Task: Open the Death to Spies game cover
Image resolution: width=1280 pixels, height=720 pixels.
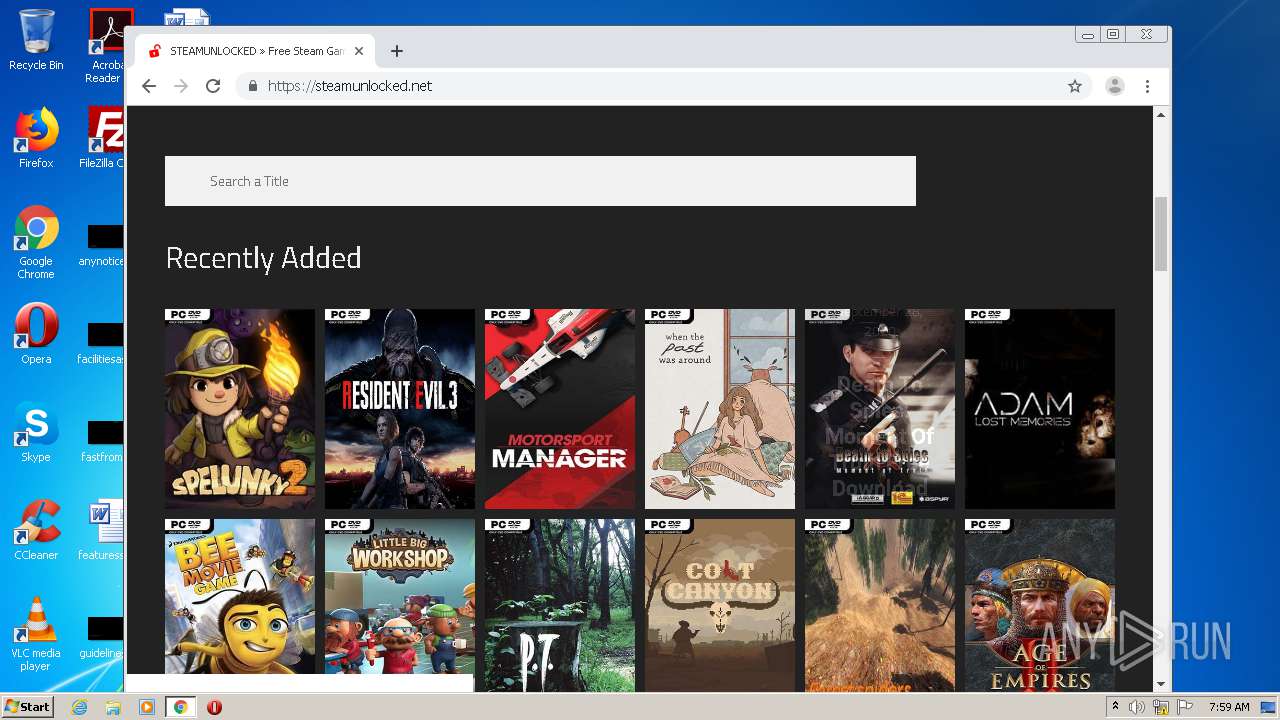Action: click(880, 409)
